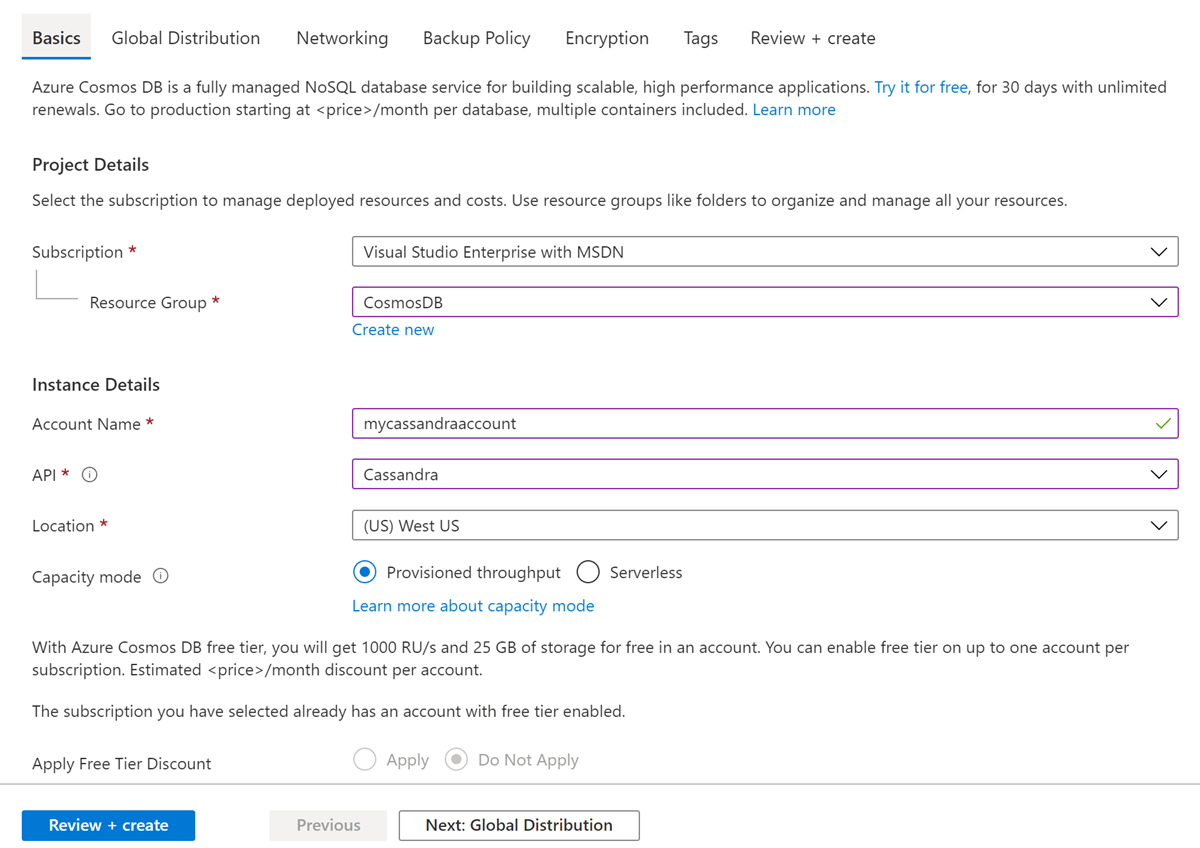The image size is (1200, 848).
Task: Select the Serverless capacity mode
Action: tap(588, 571)
